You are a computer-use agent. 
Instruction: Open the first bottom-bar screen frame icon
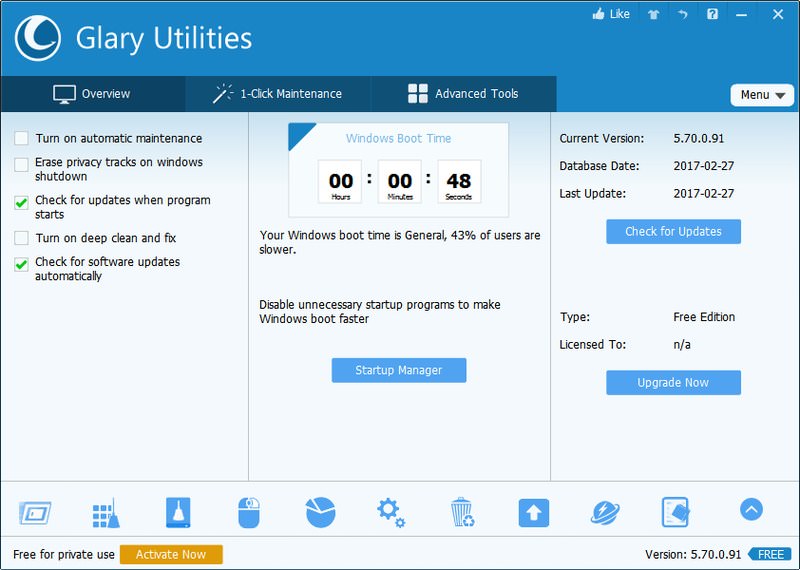click(35, 513)
